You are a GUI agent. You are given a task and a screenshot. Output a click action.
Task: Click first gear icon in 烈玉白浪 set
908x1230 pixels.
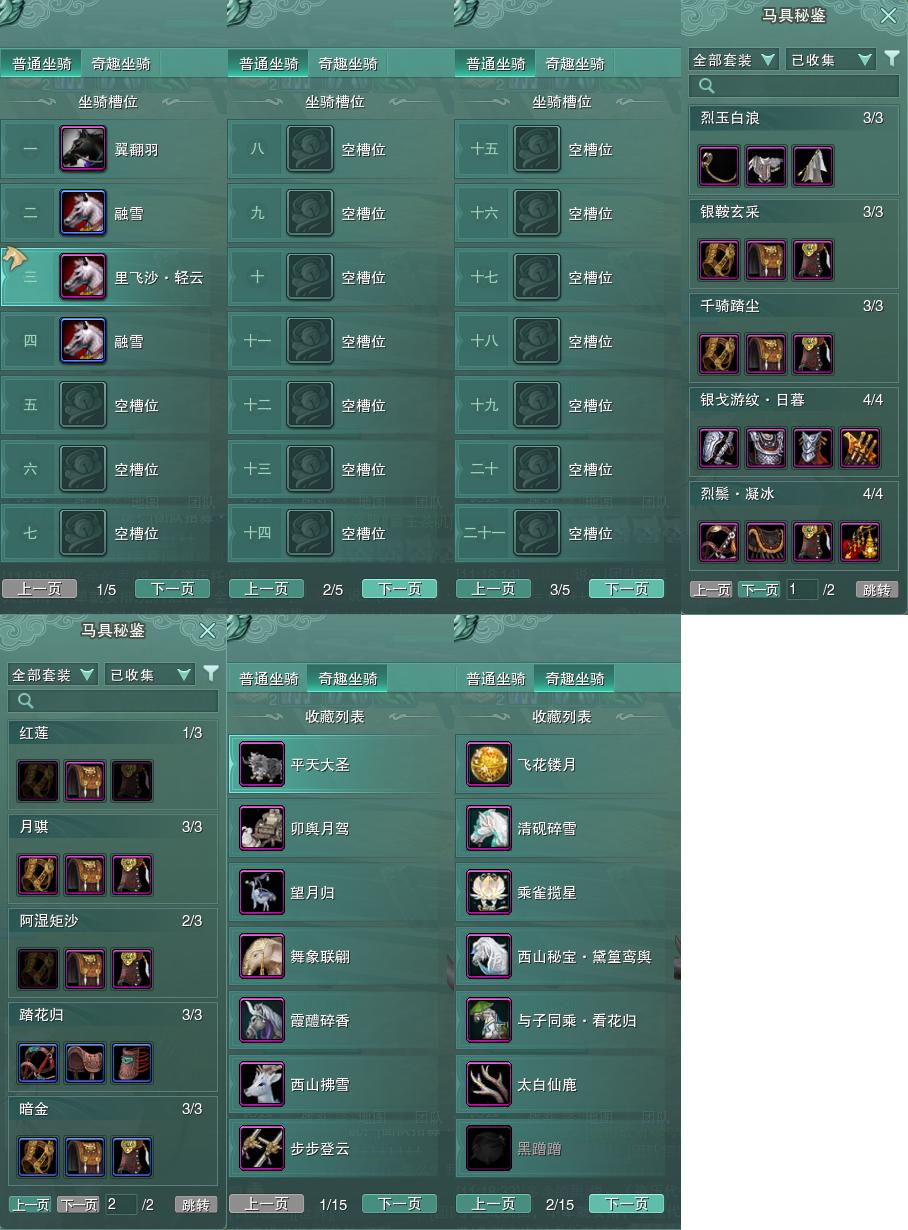719,166
